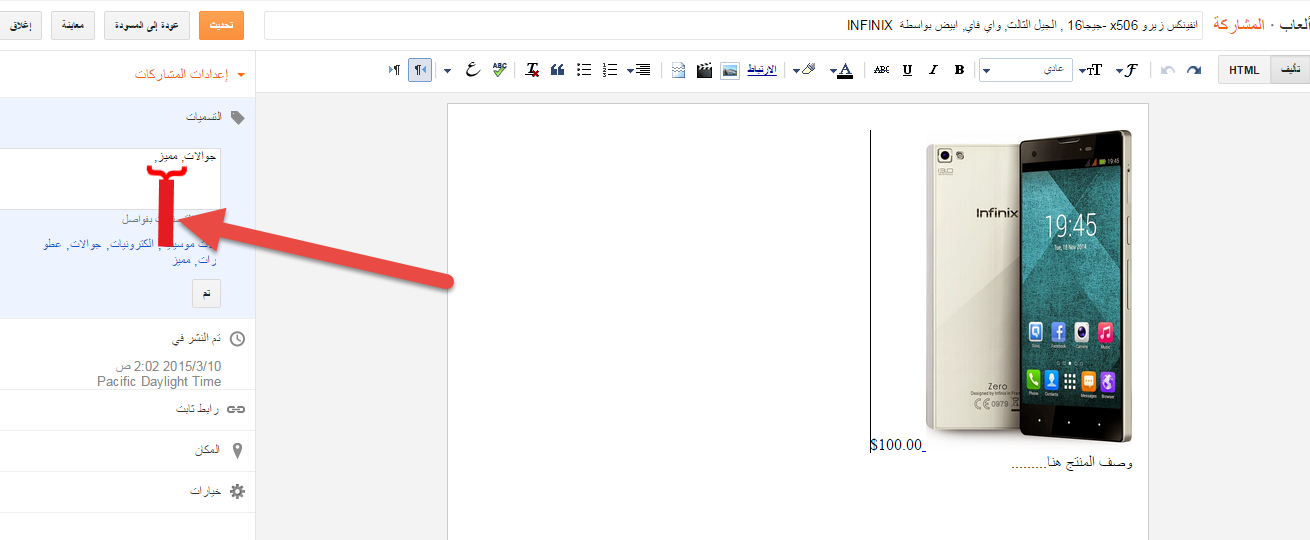Click the التسميات labels tag icon
The image size is (1310, 540).
[237, 117]
